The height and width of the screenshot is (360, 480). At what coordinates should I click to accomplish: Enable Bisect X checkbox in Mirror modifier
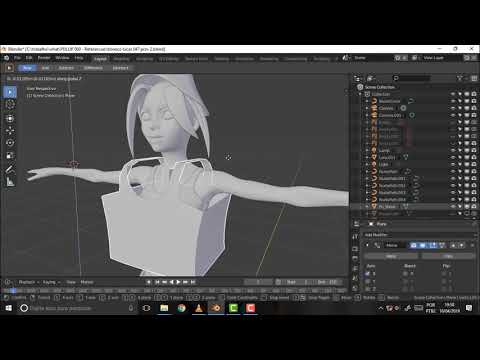[405, 273]
